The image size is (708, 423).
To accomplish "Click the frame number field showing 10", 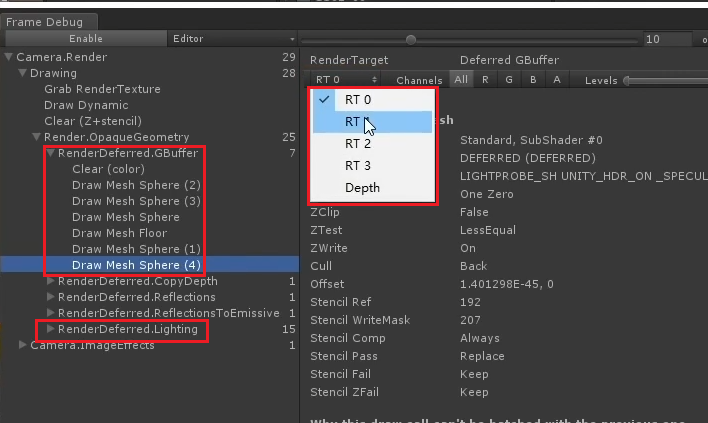I will click(x=662, y=39).
